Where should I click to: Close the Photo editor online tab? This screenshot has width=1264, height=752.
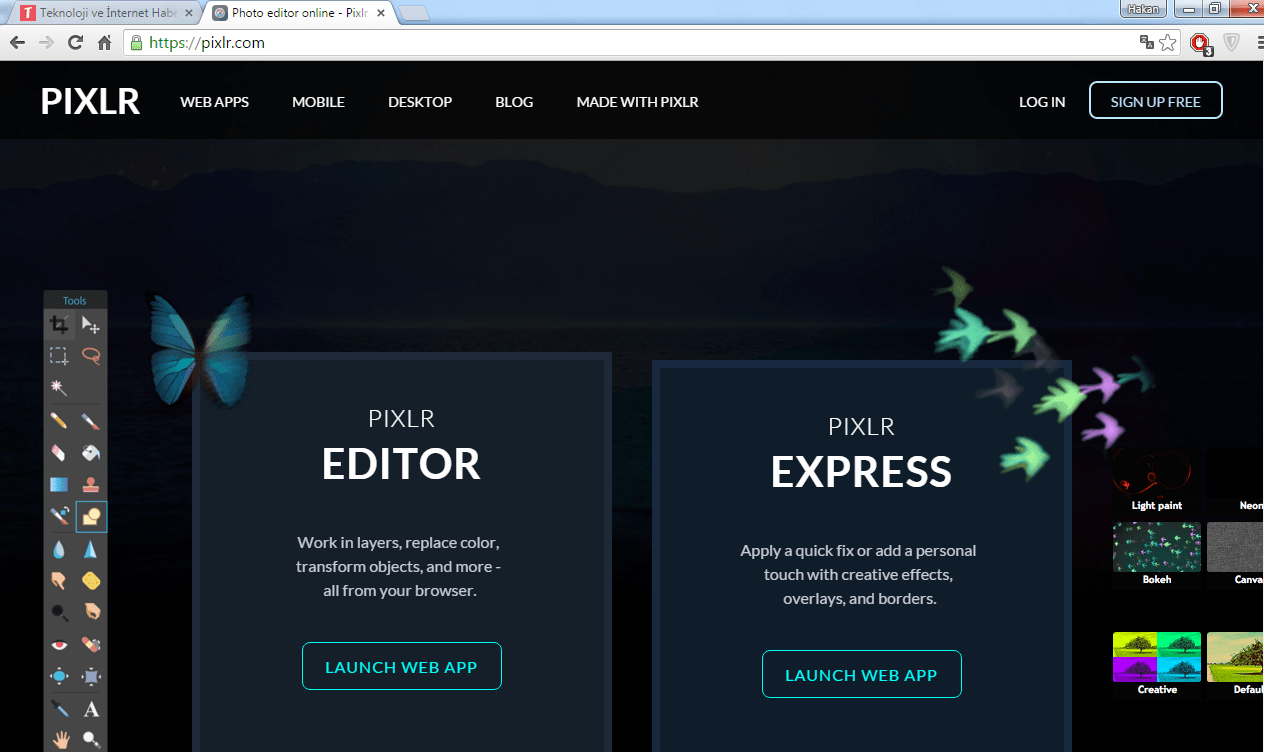pyautogui.click(x=380, y=13)
